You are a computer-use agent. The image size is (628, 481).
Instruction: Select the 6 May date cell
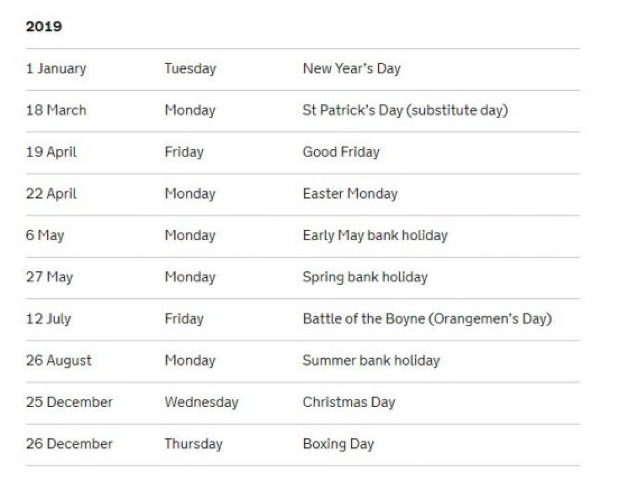(x=46, y=235)
